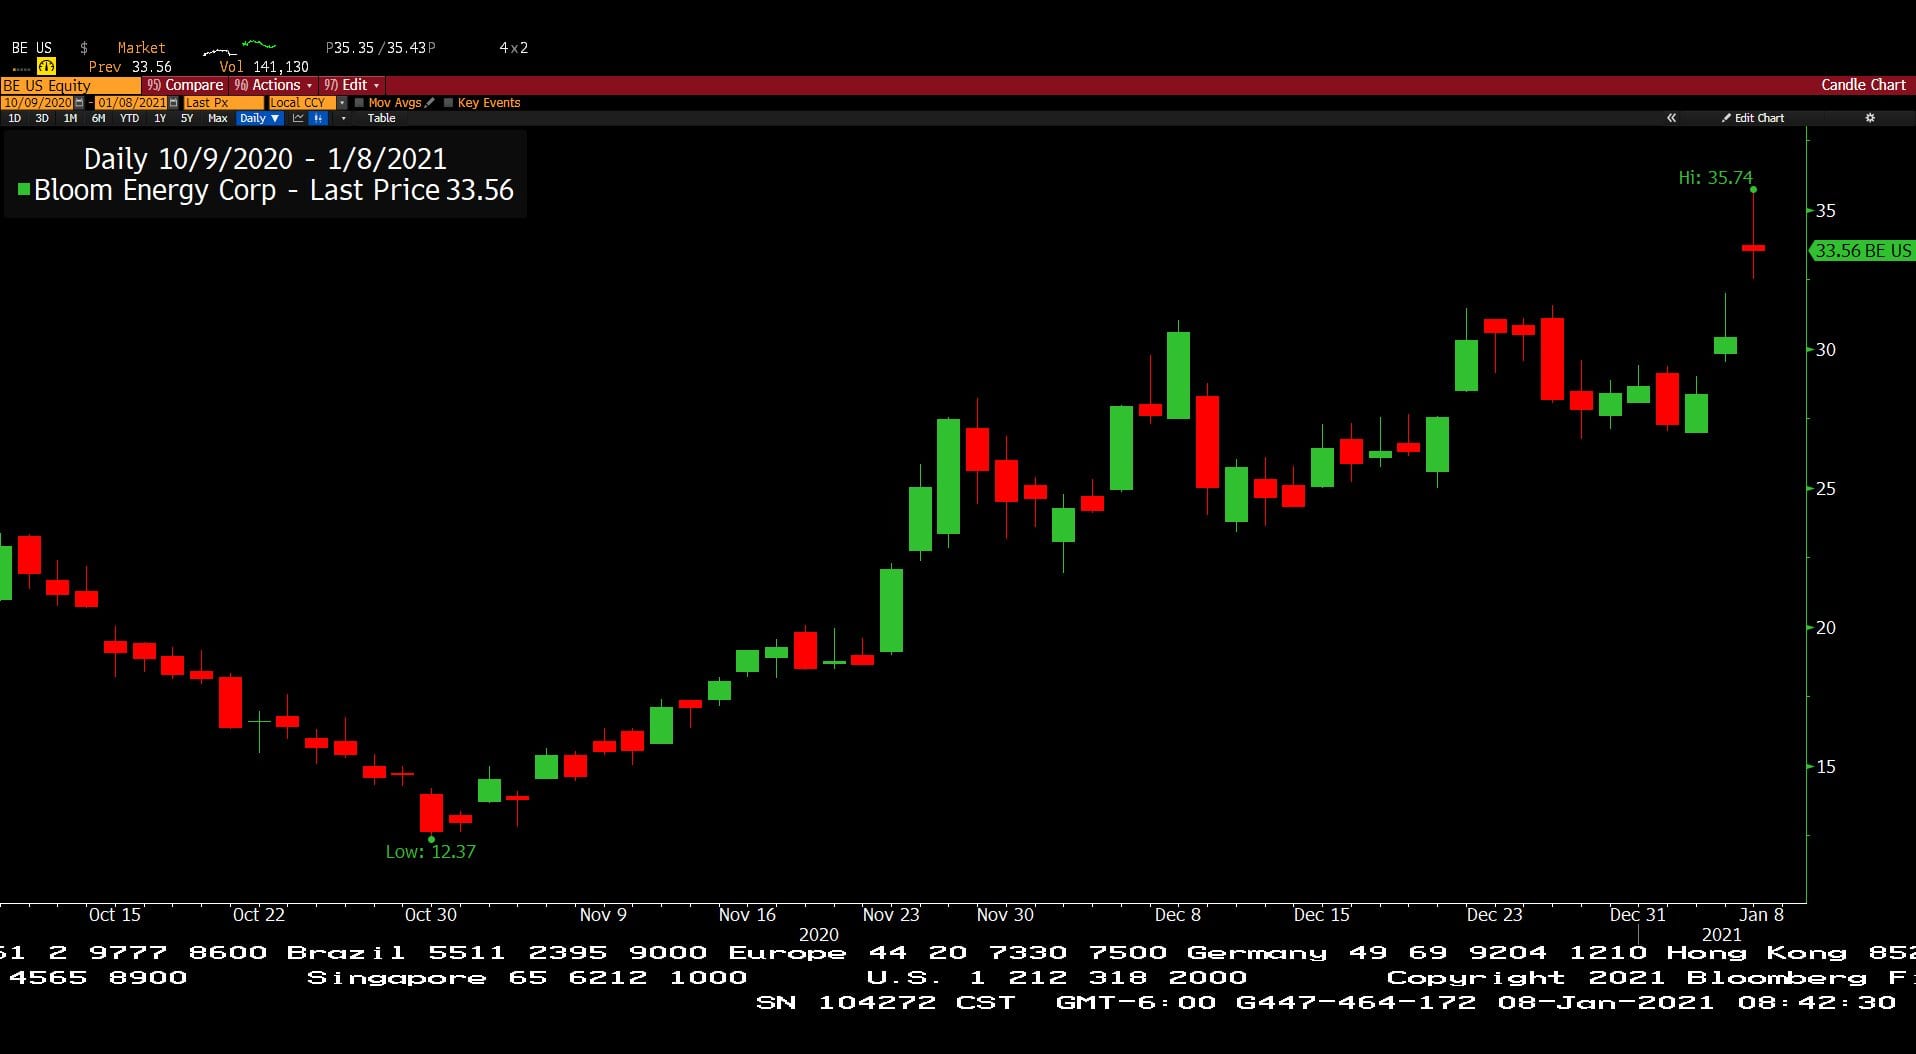Screen dimensions: 1916x1054
Task: Click the Edit Chart button
Action: pyautogui.click(x=1753, y=118)
